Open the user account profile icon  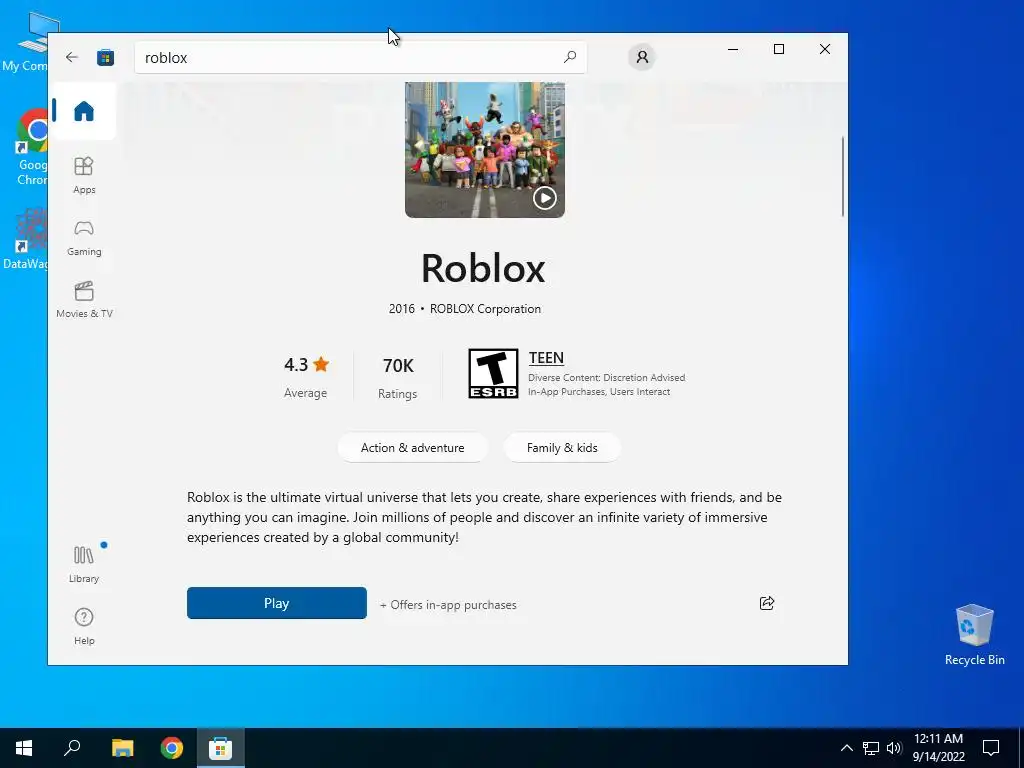[x=642, y=57]
